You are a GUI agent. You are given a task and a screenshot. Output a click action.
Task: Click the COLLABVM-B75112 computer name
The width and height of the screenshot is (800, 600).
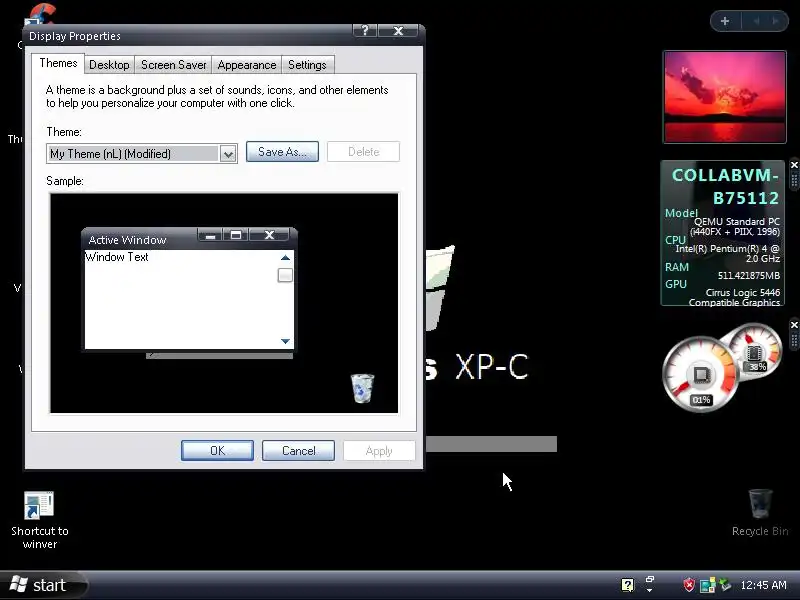(x=726, y=186)
